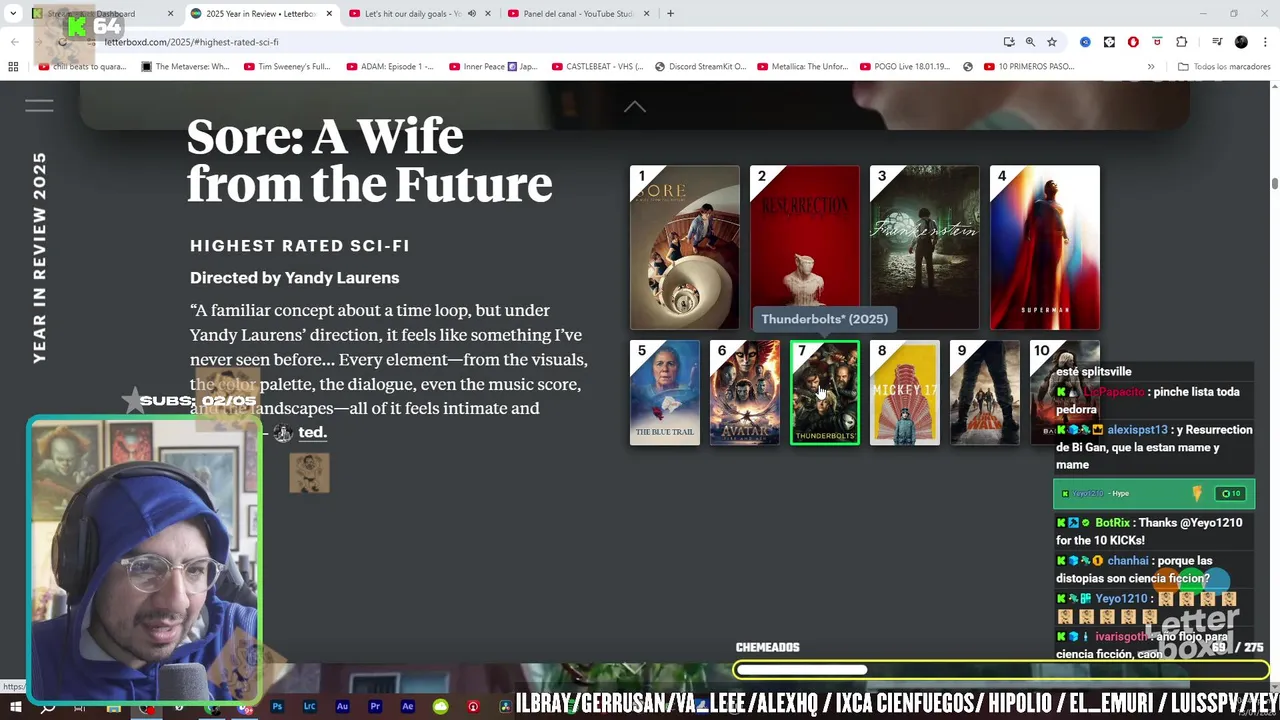
Task: Click the browser back arrow
Action: [15, 42]
